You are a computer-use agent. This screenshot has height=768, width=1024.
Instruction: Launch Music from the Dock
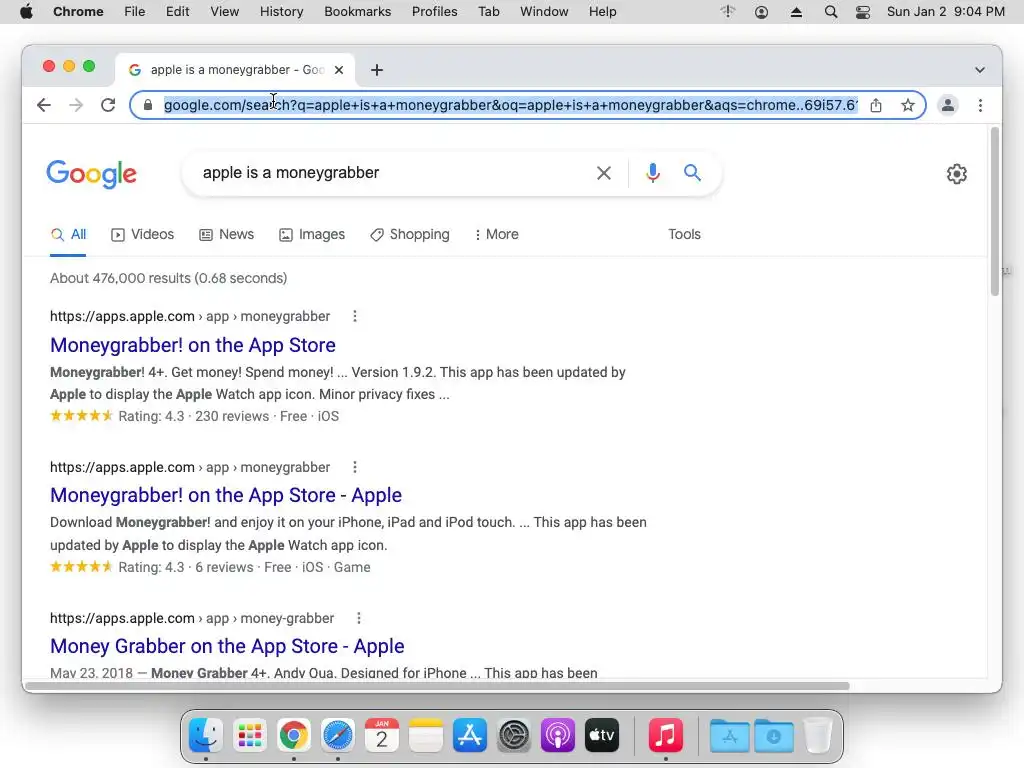point(665,735)
